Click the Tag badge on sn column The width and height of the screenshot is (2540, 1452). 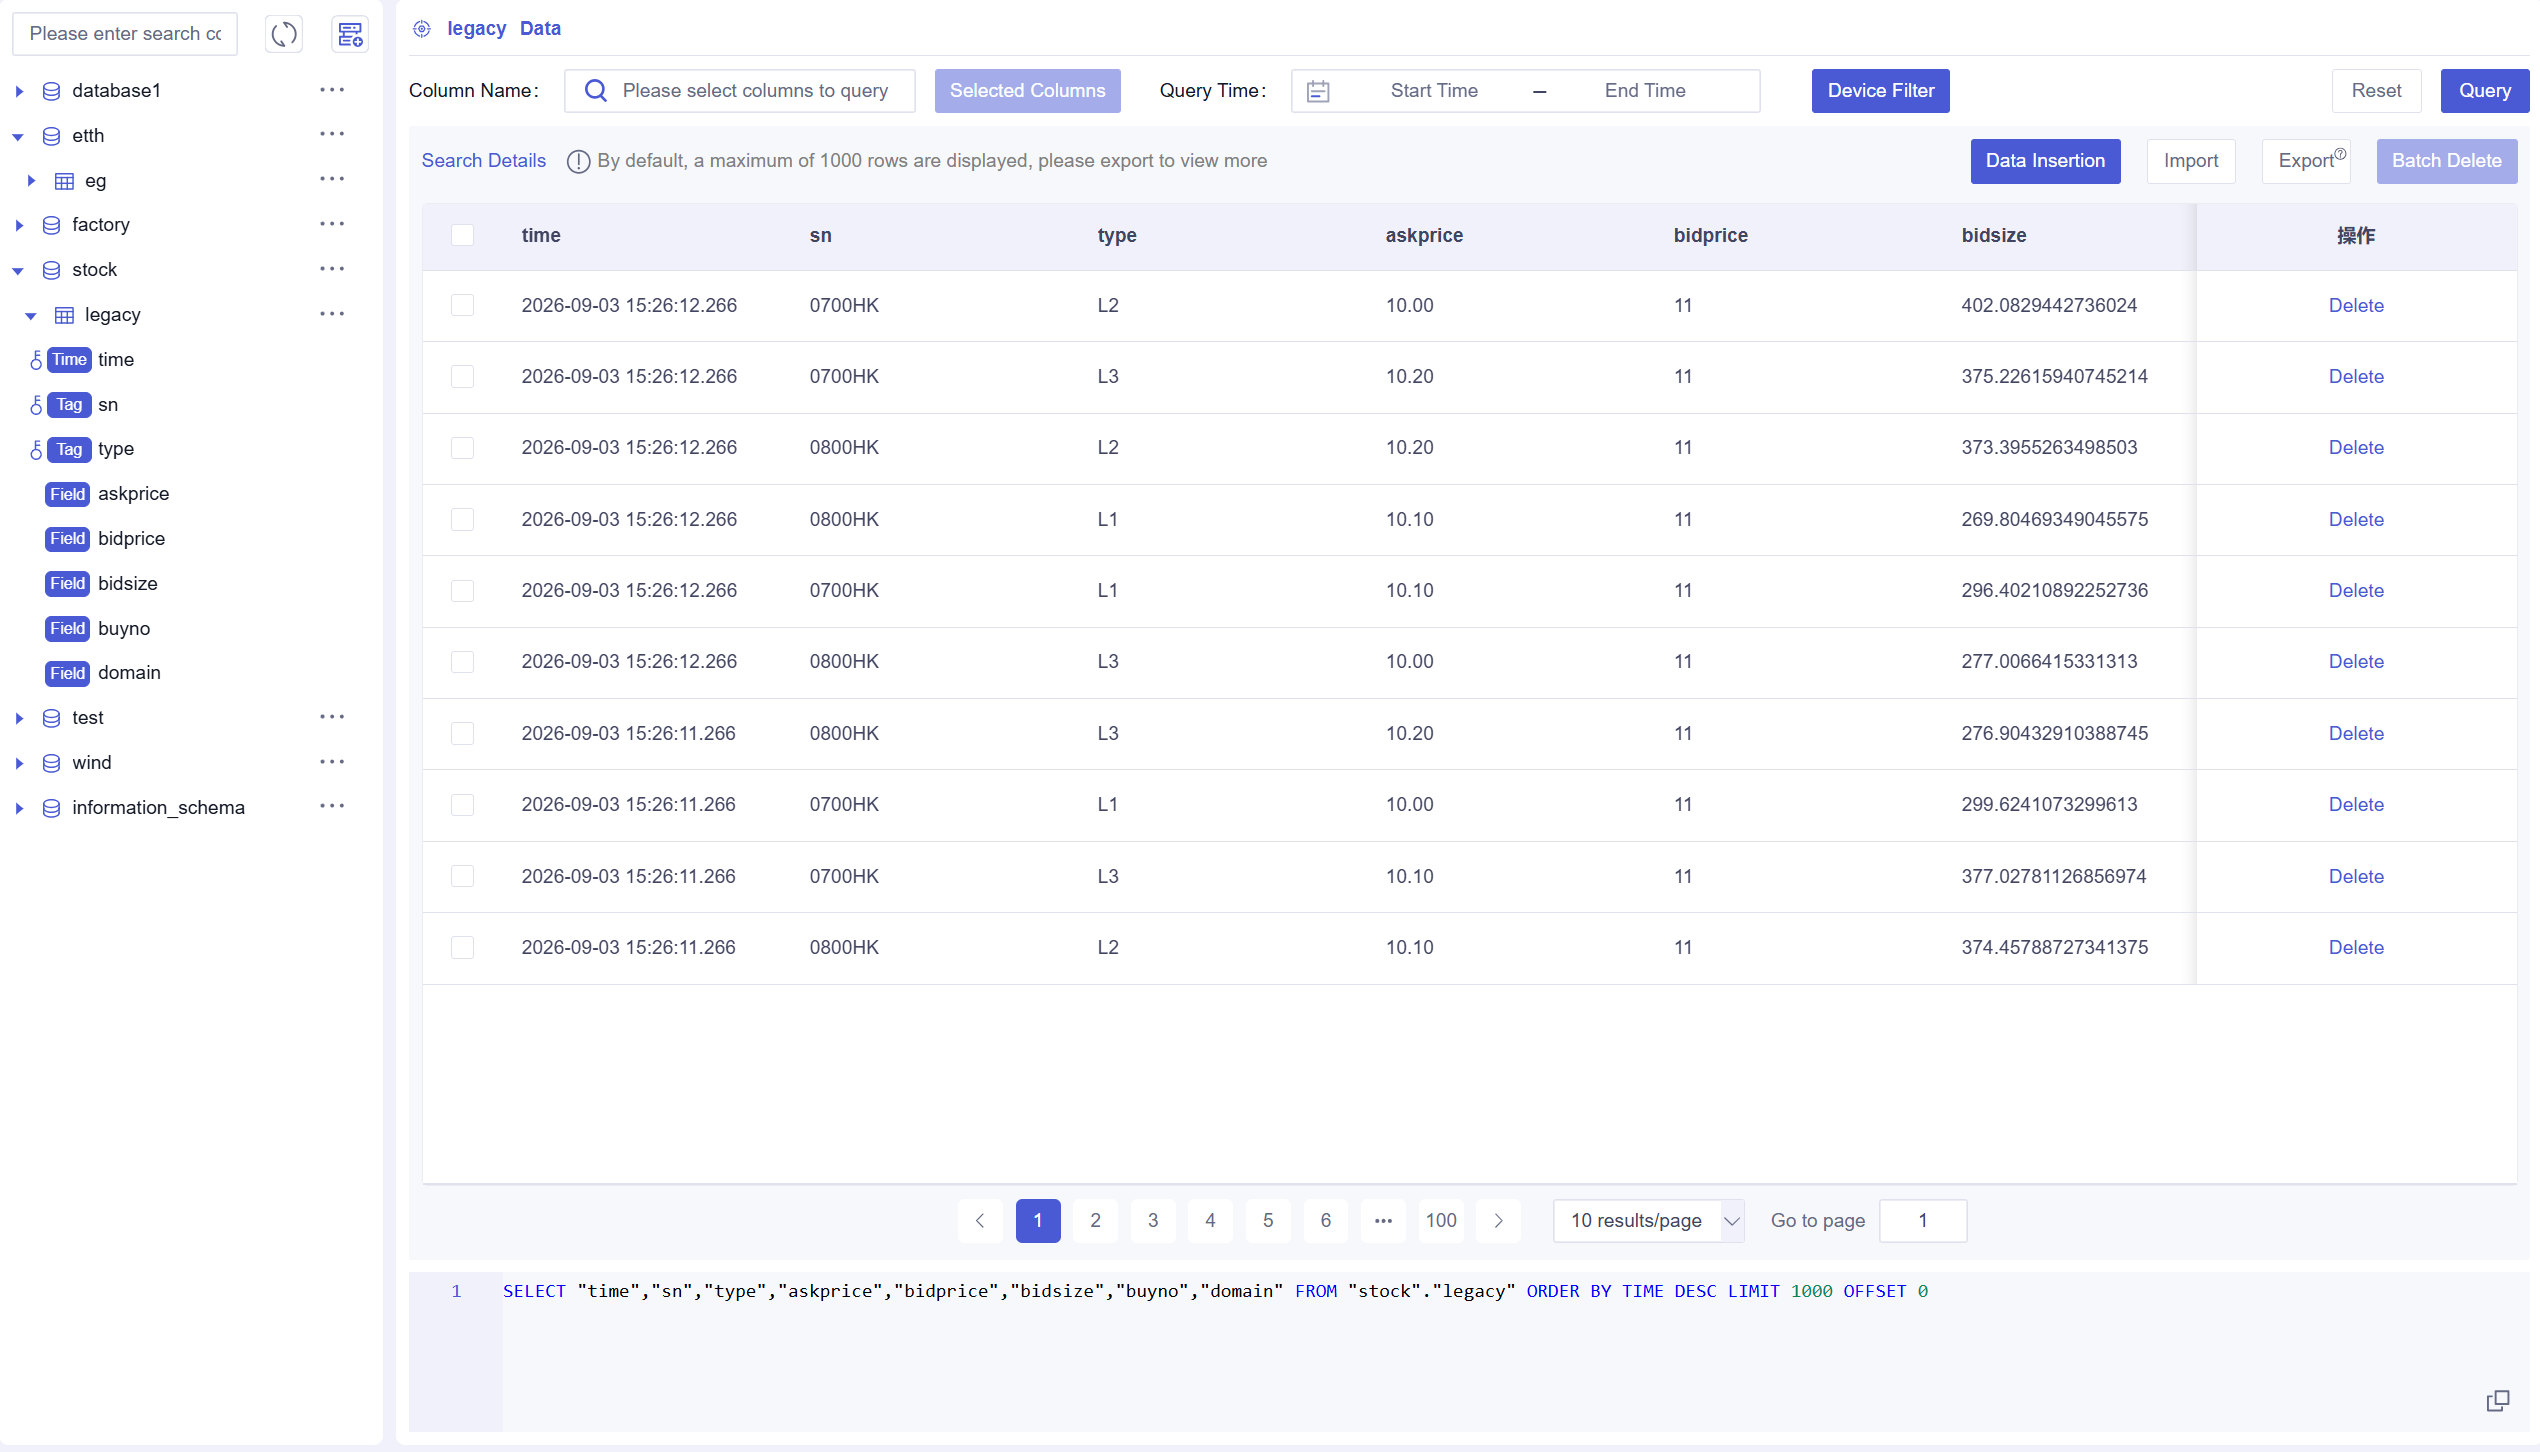[x=69, y=404]
